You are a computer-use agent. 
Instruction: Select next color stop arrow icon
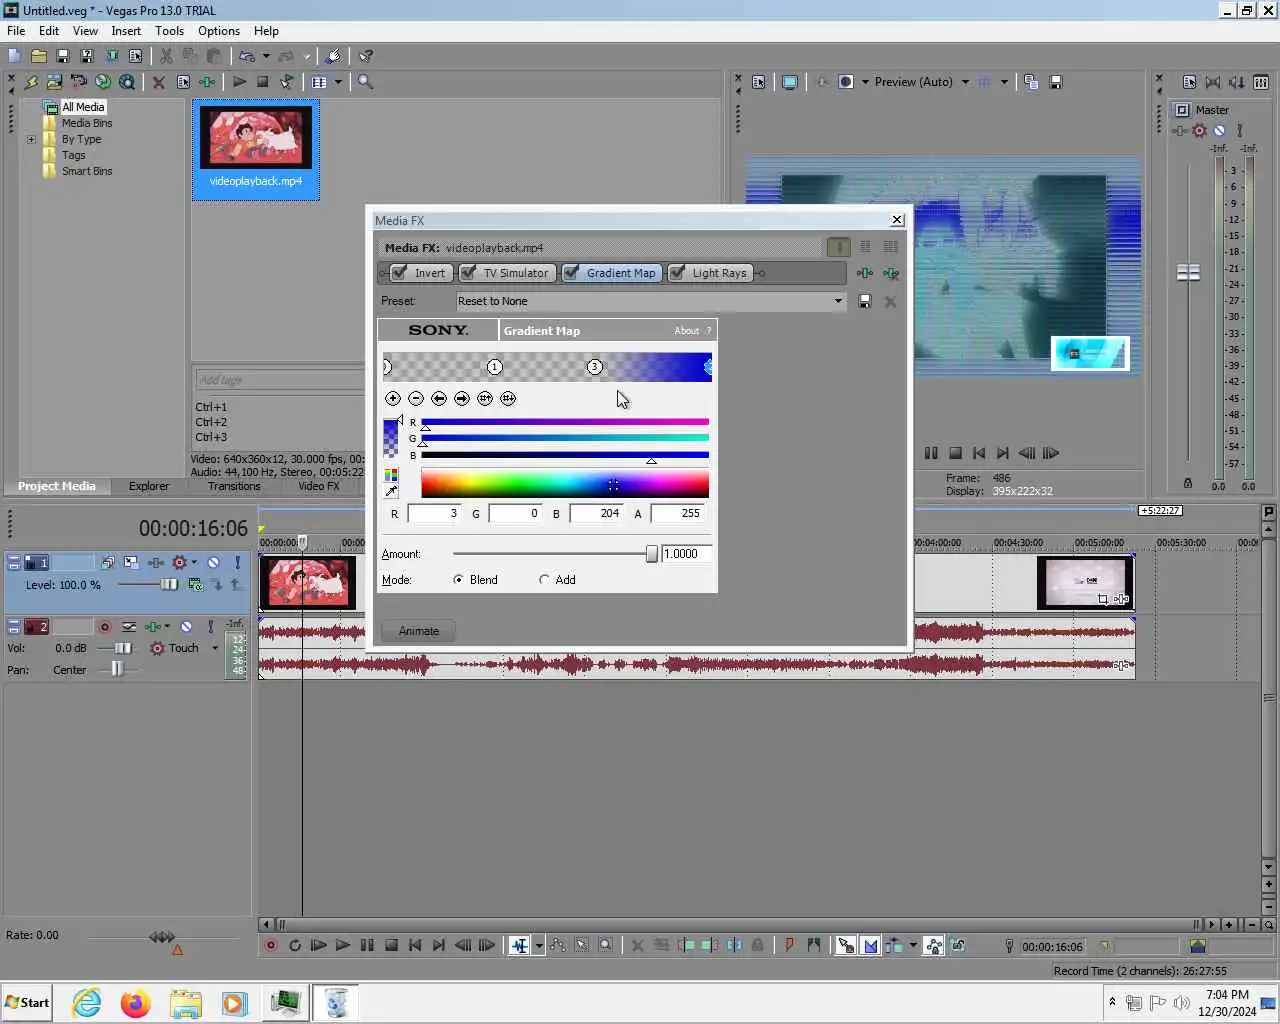pos(462,398)
